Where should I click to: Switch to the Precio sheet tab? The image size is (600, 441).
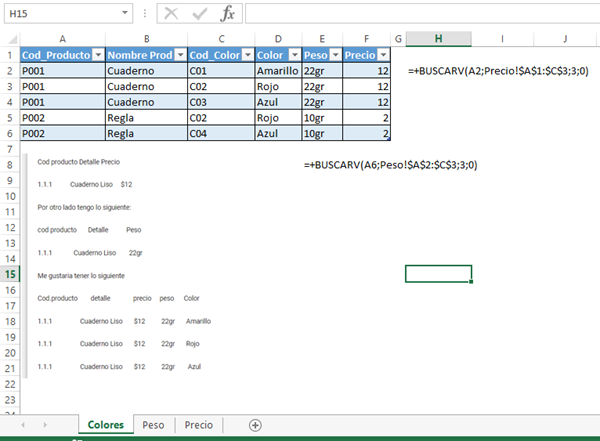(199, 425)
